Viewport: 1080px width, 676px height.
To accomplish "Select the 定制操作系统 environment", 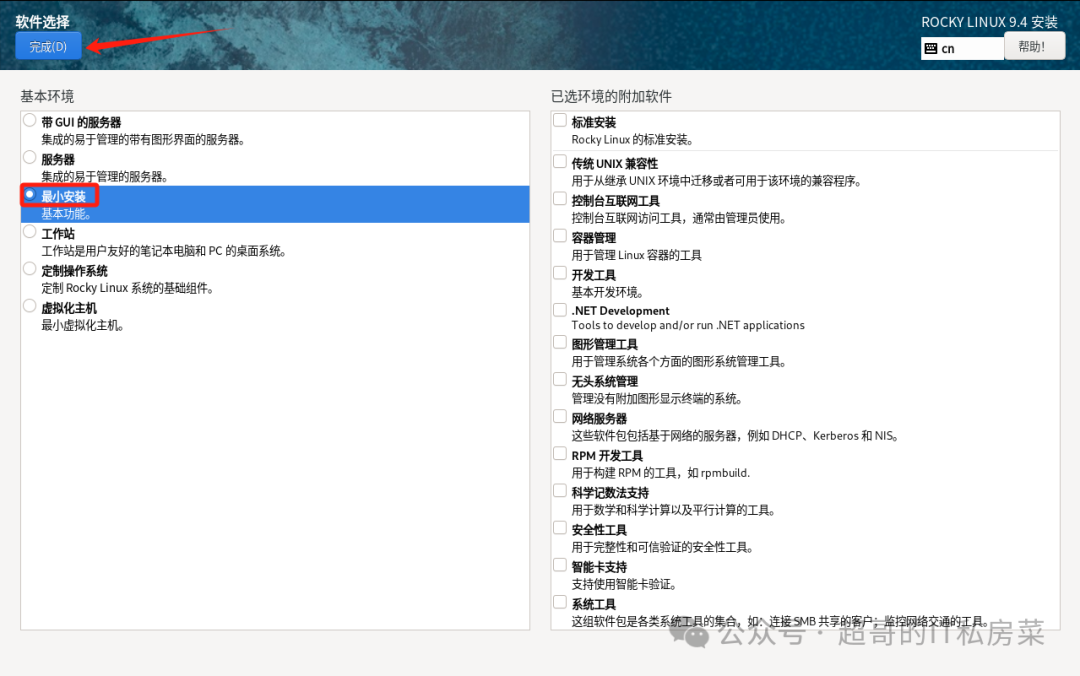I will pos(30,270).
